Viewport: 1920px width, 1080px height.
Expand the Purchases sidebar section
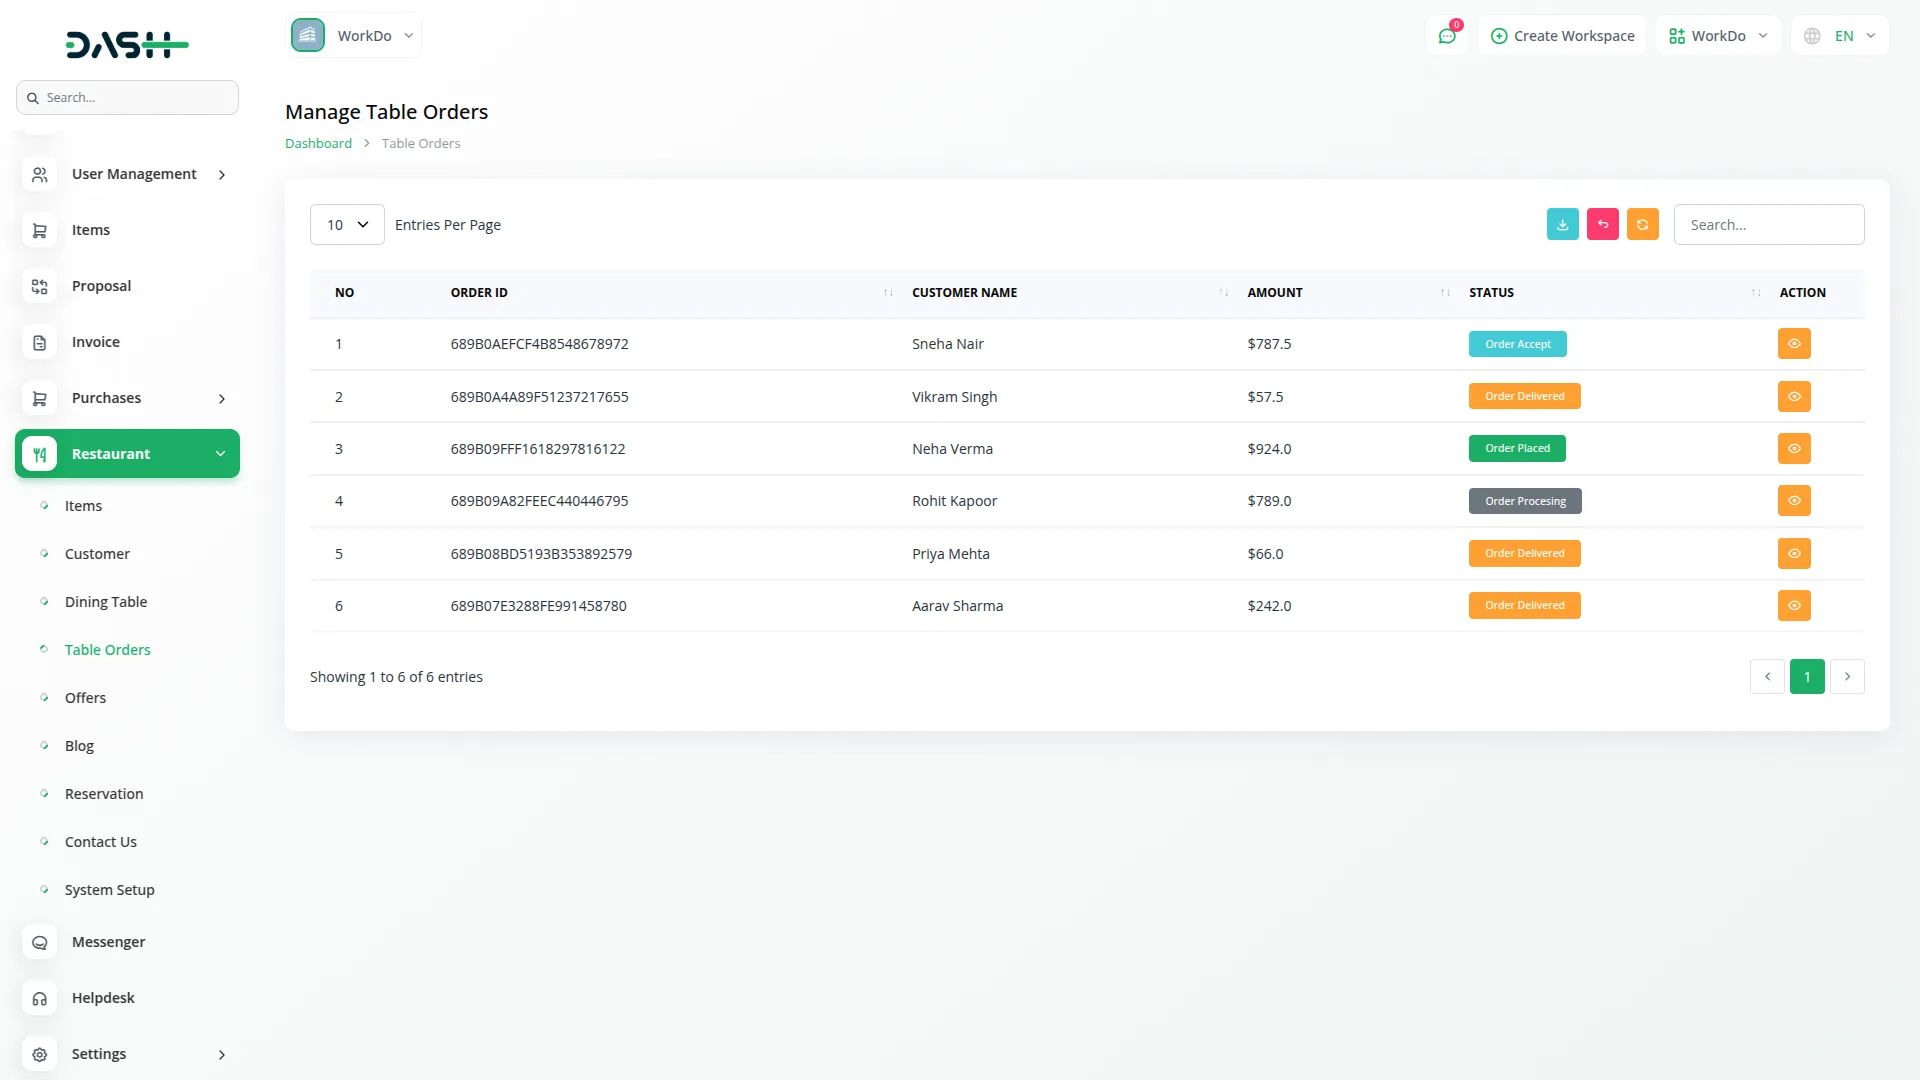tap(105, 397)
